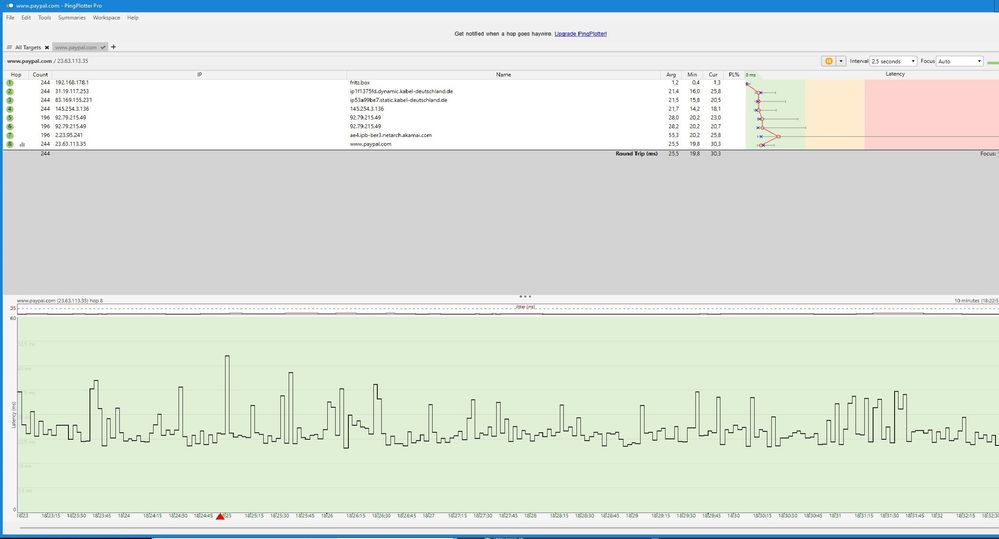Image resolution: width=999 pixels, height=539 pixels.
Task: Click the PL% column header
Action: click(734, 75)
